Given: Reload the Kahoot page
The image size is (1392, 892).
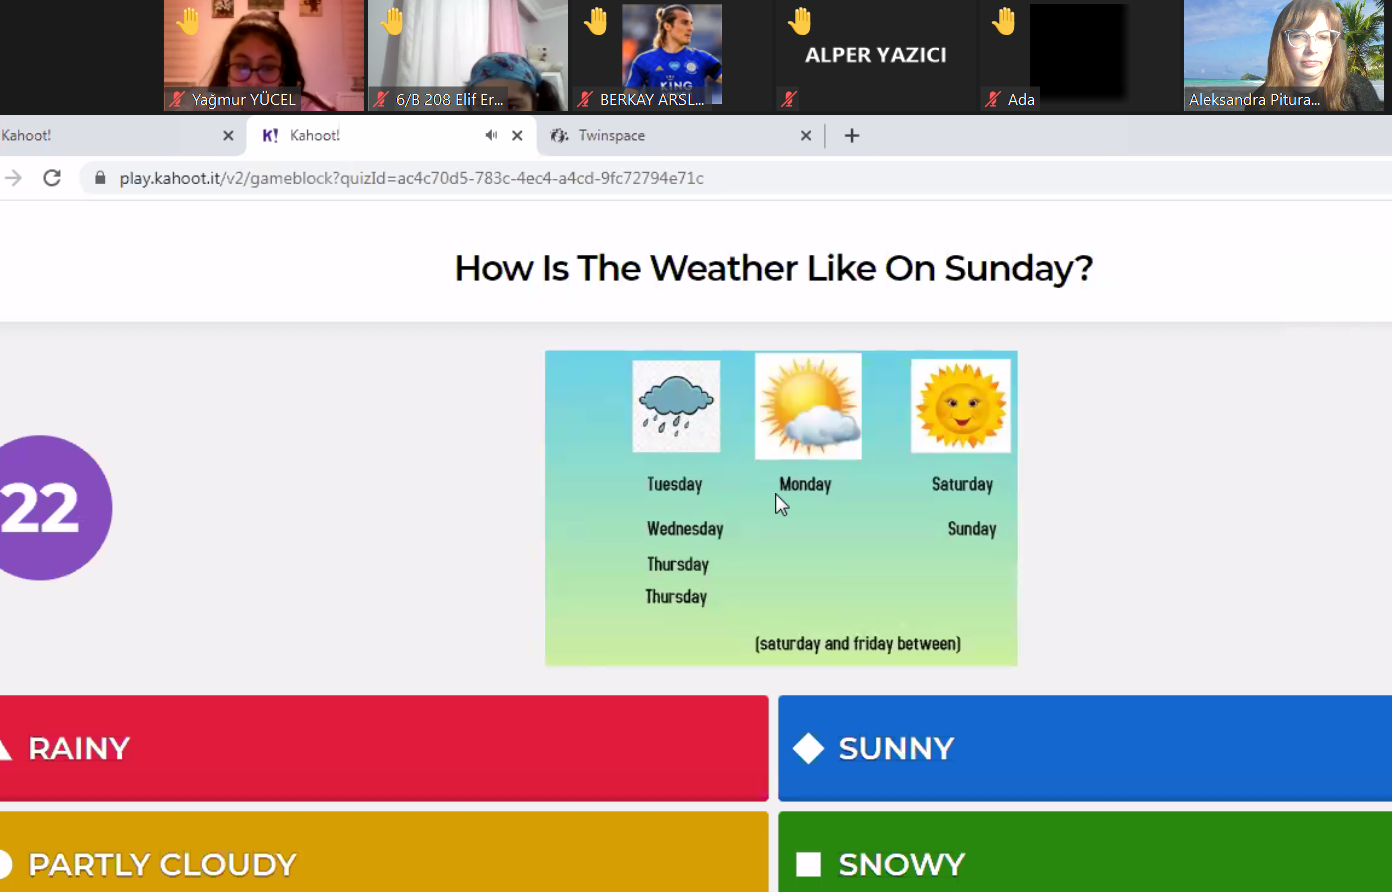Looking at the screenshot, I should (x=52, y=178).
